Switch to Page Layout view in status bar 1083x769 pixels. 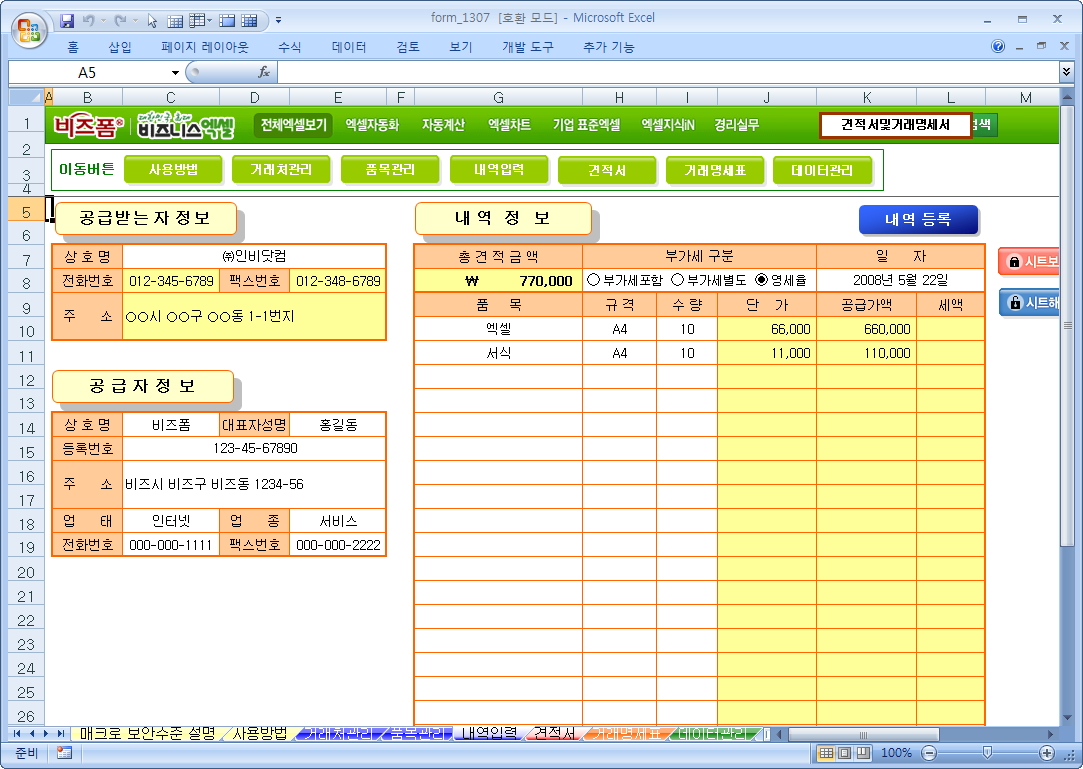pyautogui.click(x=843, y=753)
